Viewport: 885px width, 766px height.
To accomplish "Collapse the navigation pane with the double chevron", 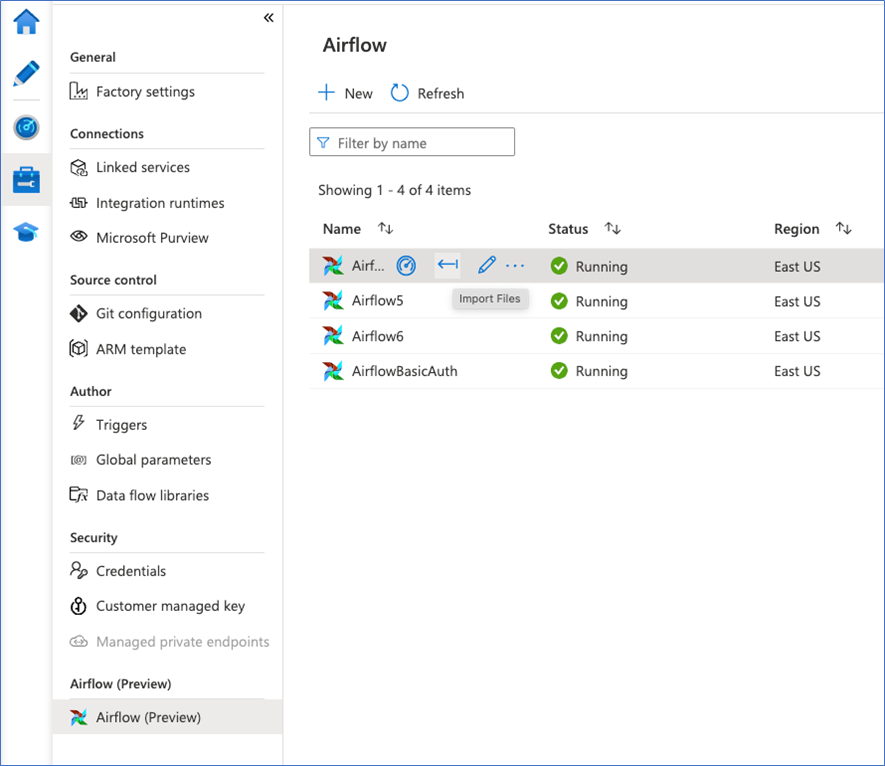I will point(268,17).
